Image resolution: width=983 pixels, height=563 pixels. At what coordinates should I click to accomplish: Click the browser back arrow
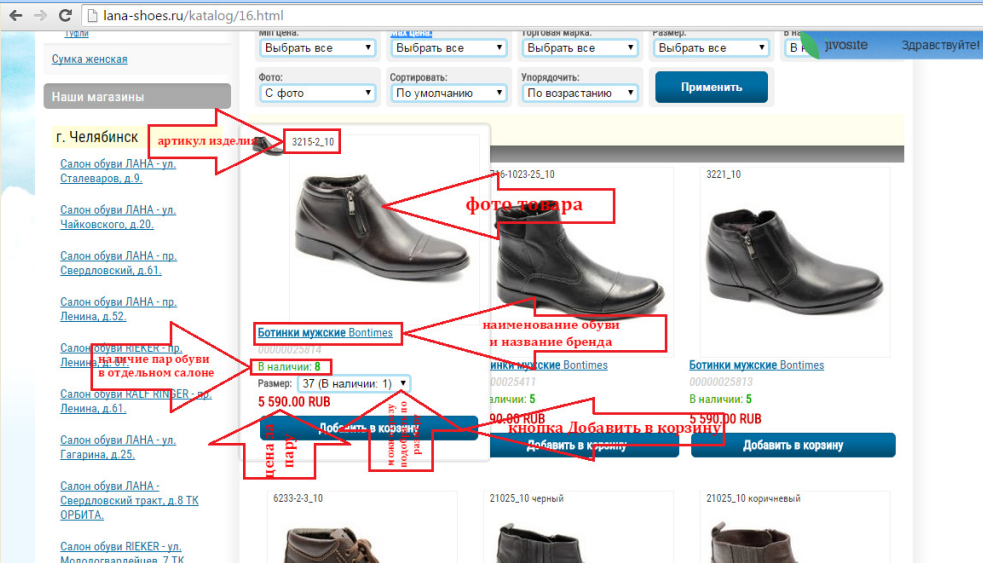[16, 15]
